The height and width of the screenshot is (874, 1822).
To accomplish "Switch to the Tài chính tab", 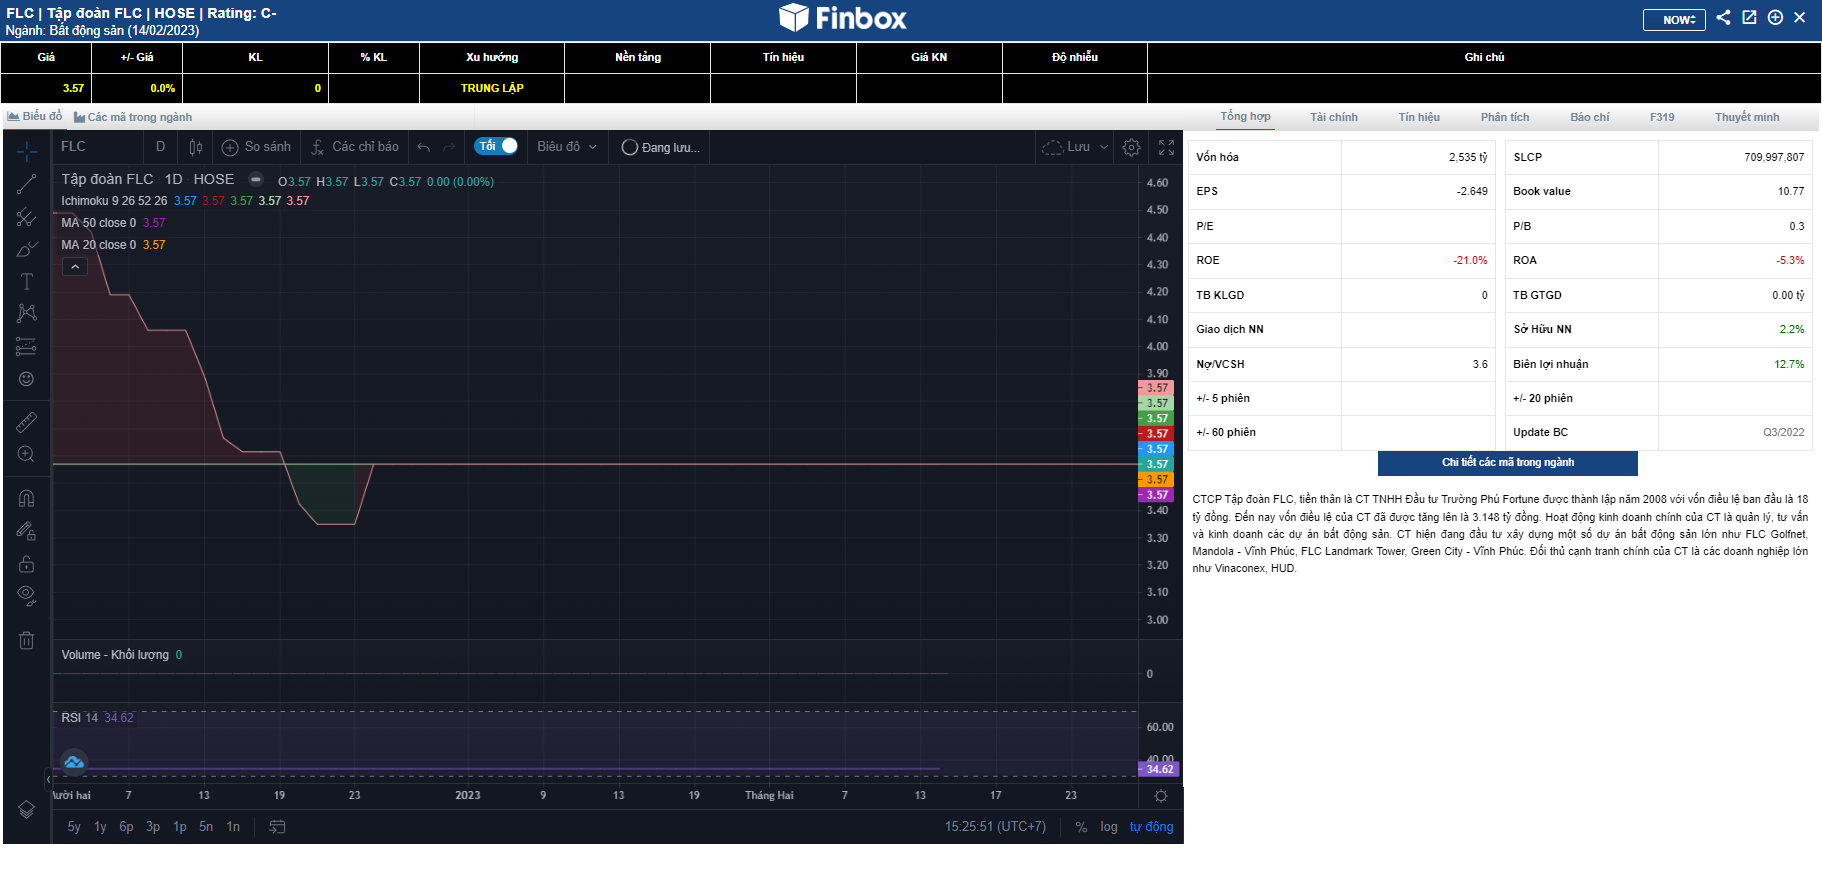I will (1334, 117).
